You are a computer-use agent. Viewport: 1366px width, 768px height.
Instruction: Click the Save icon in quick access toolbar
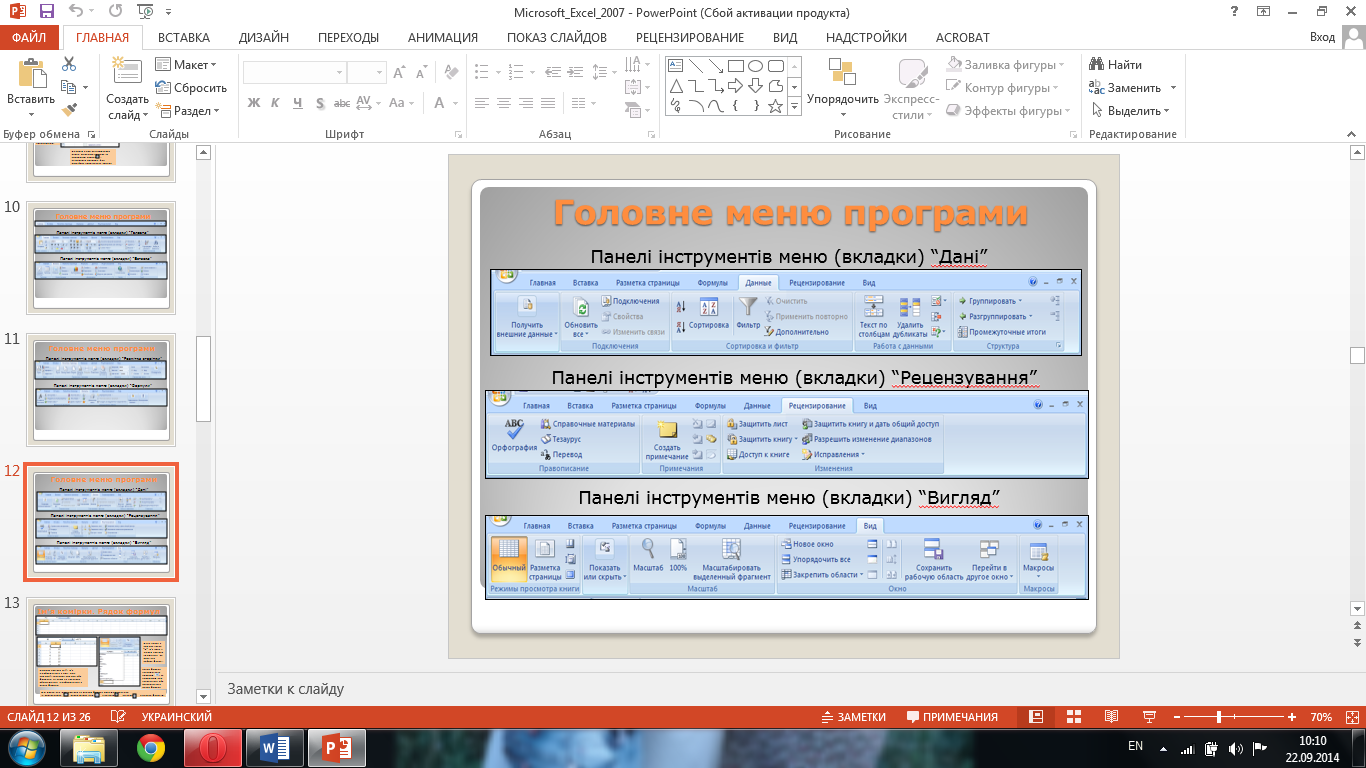tap(46, 12)
